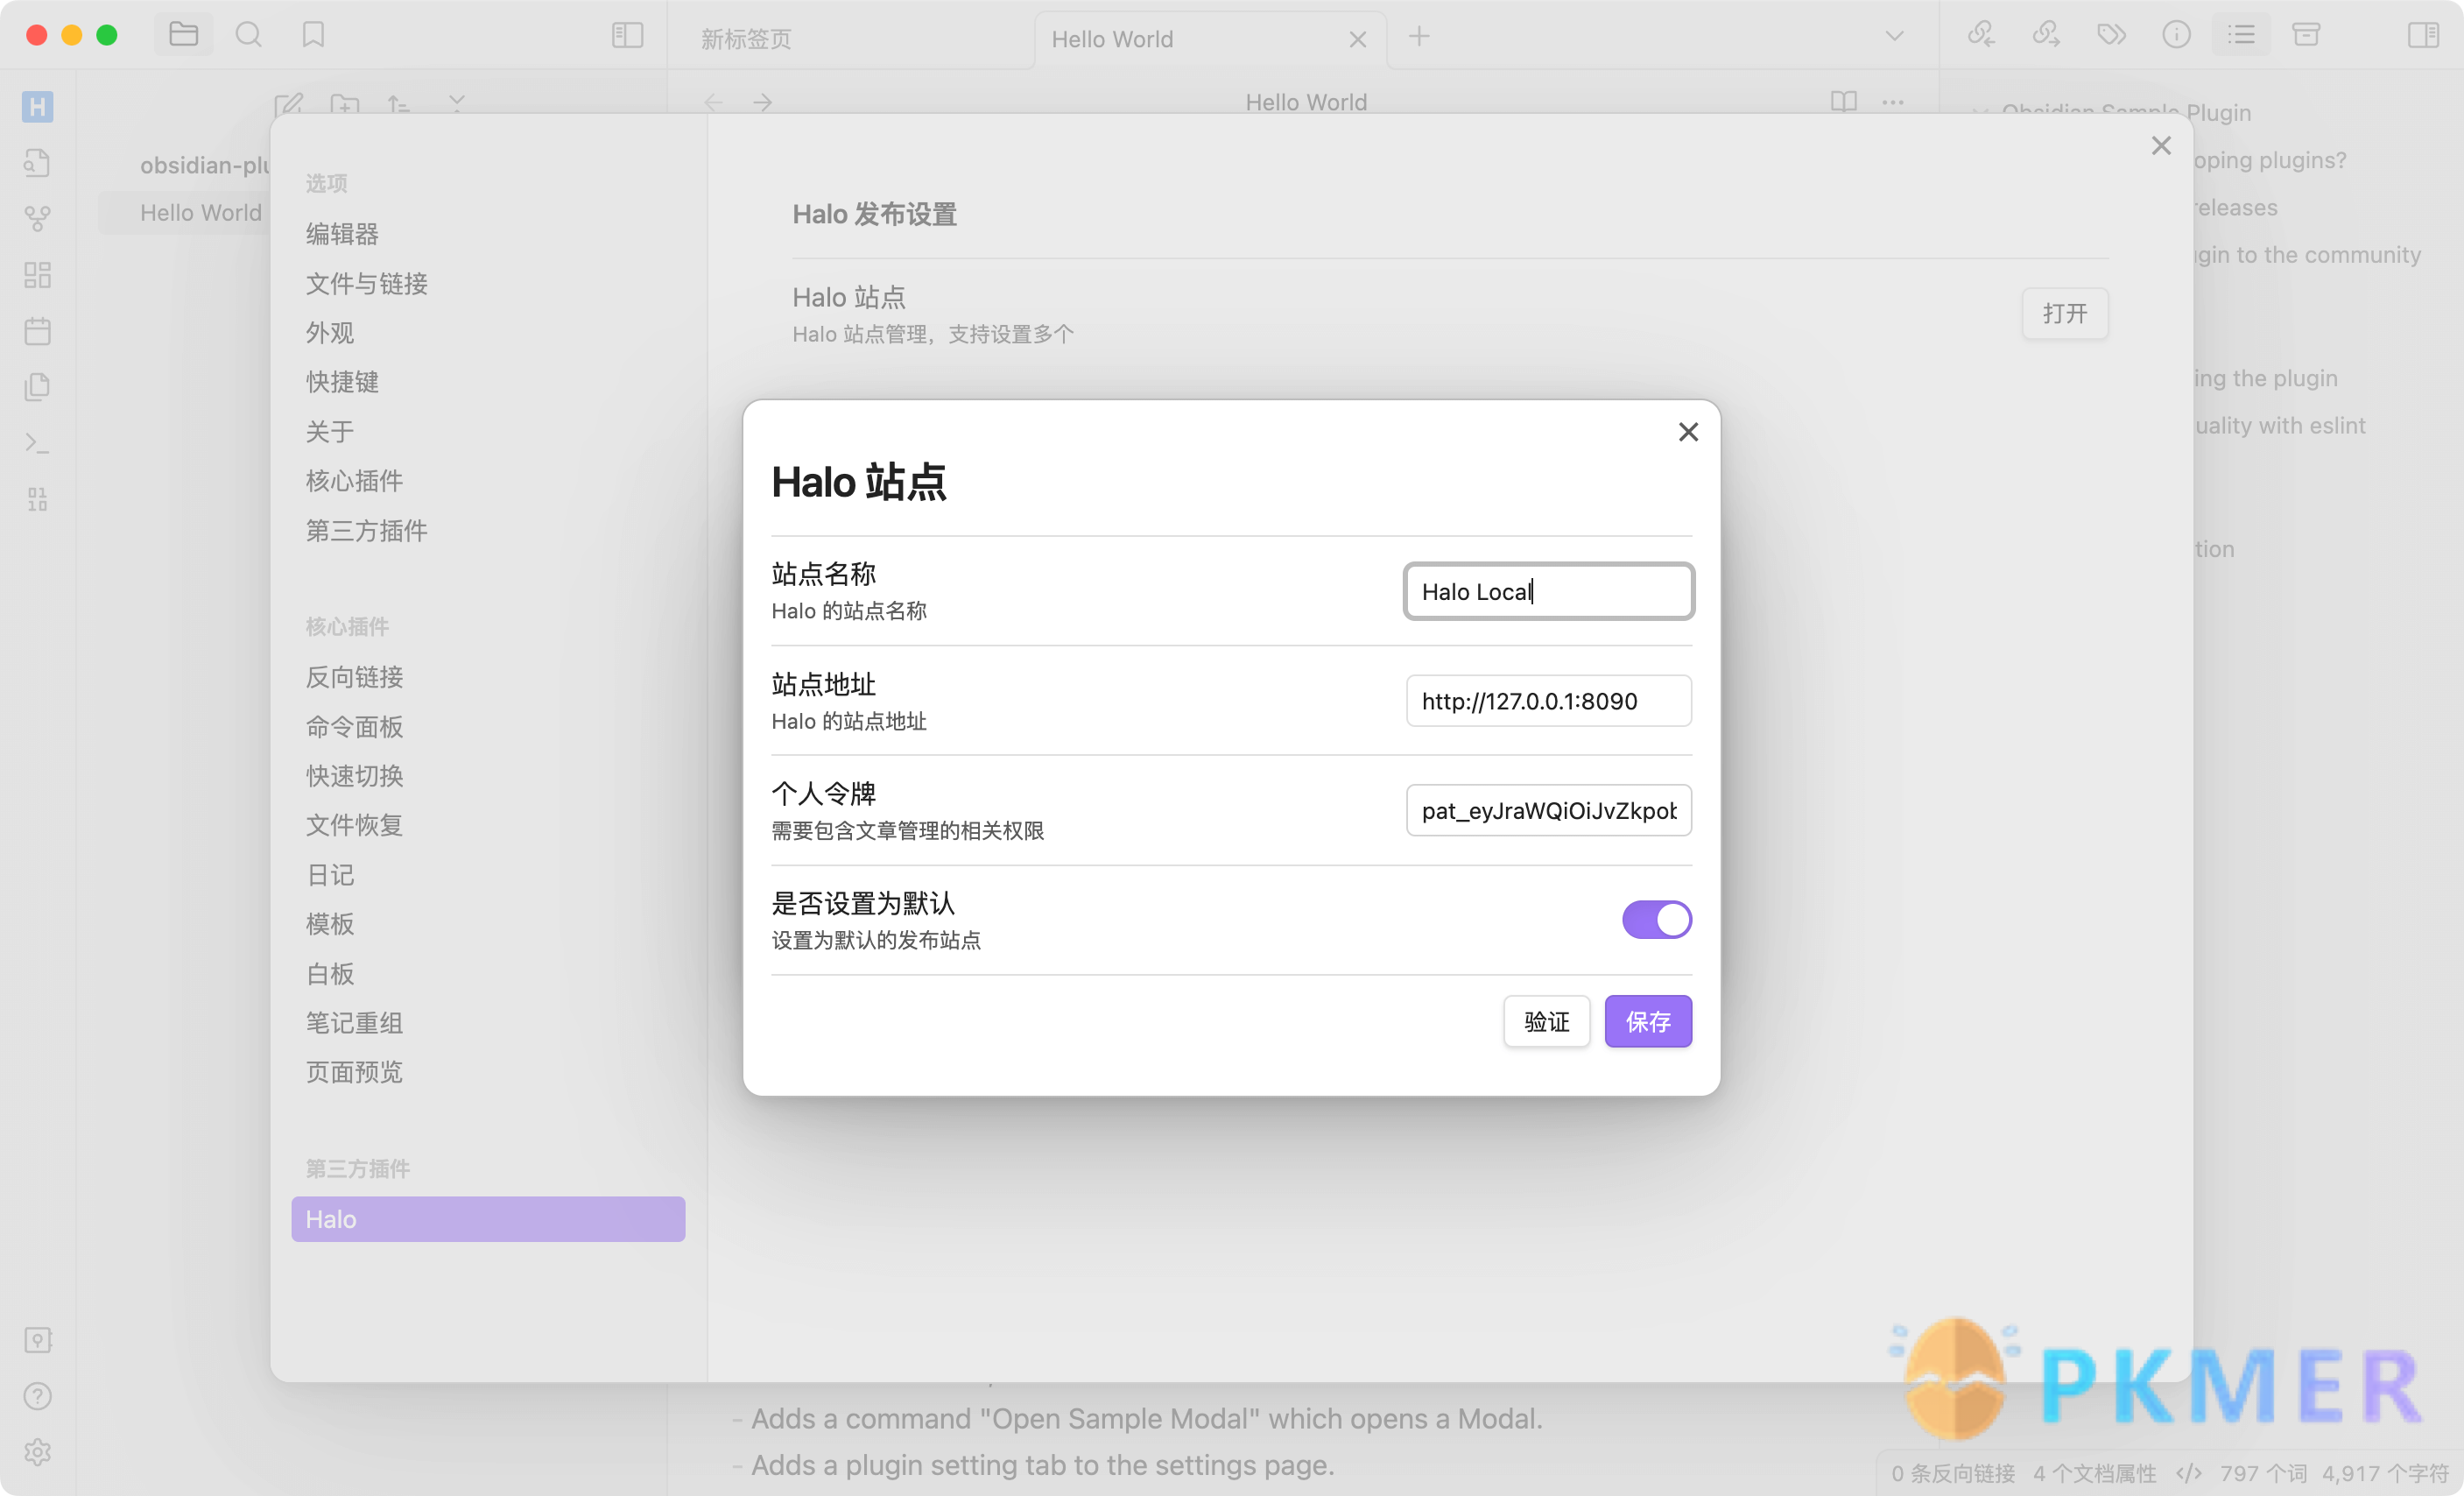Click the 验证 button
2464x1496 pixels.
pyautogui.click(x=1546, y=1021)
